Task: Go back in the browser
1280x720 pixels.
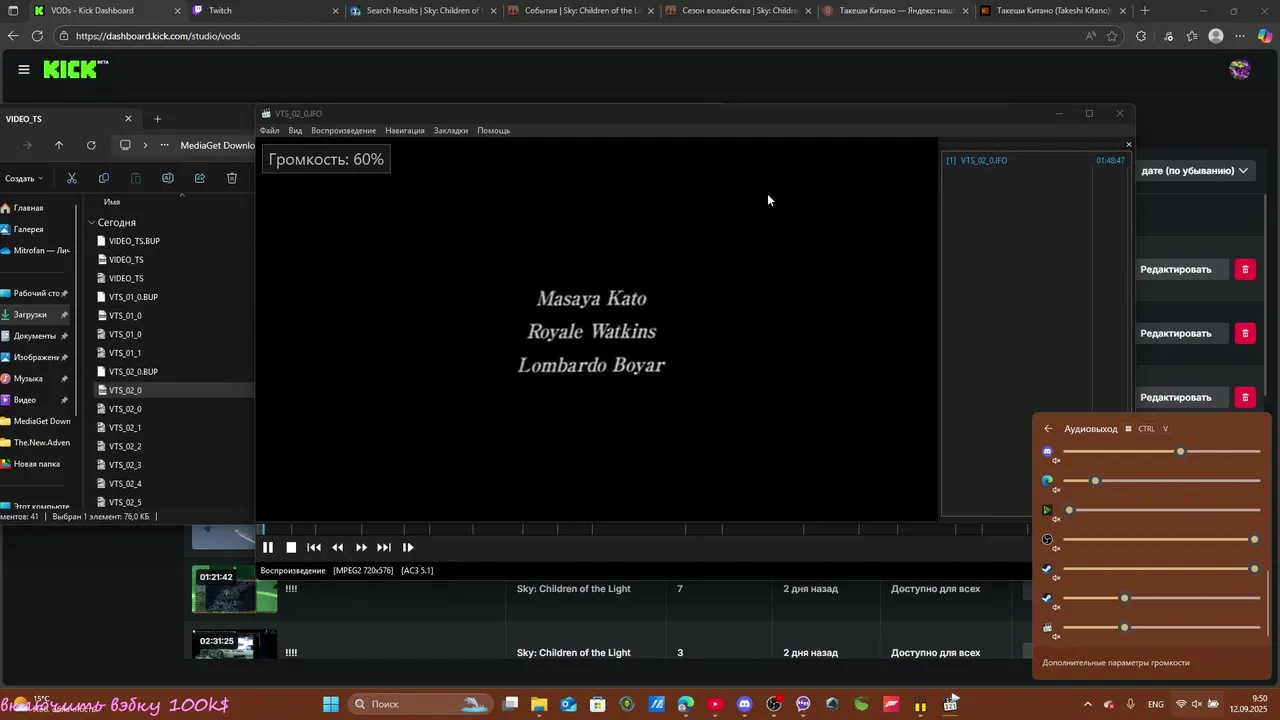Action: pyautogui.click(x=13, y=36)
